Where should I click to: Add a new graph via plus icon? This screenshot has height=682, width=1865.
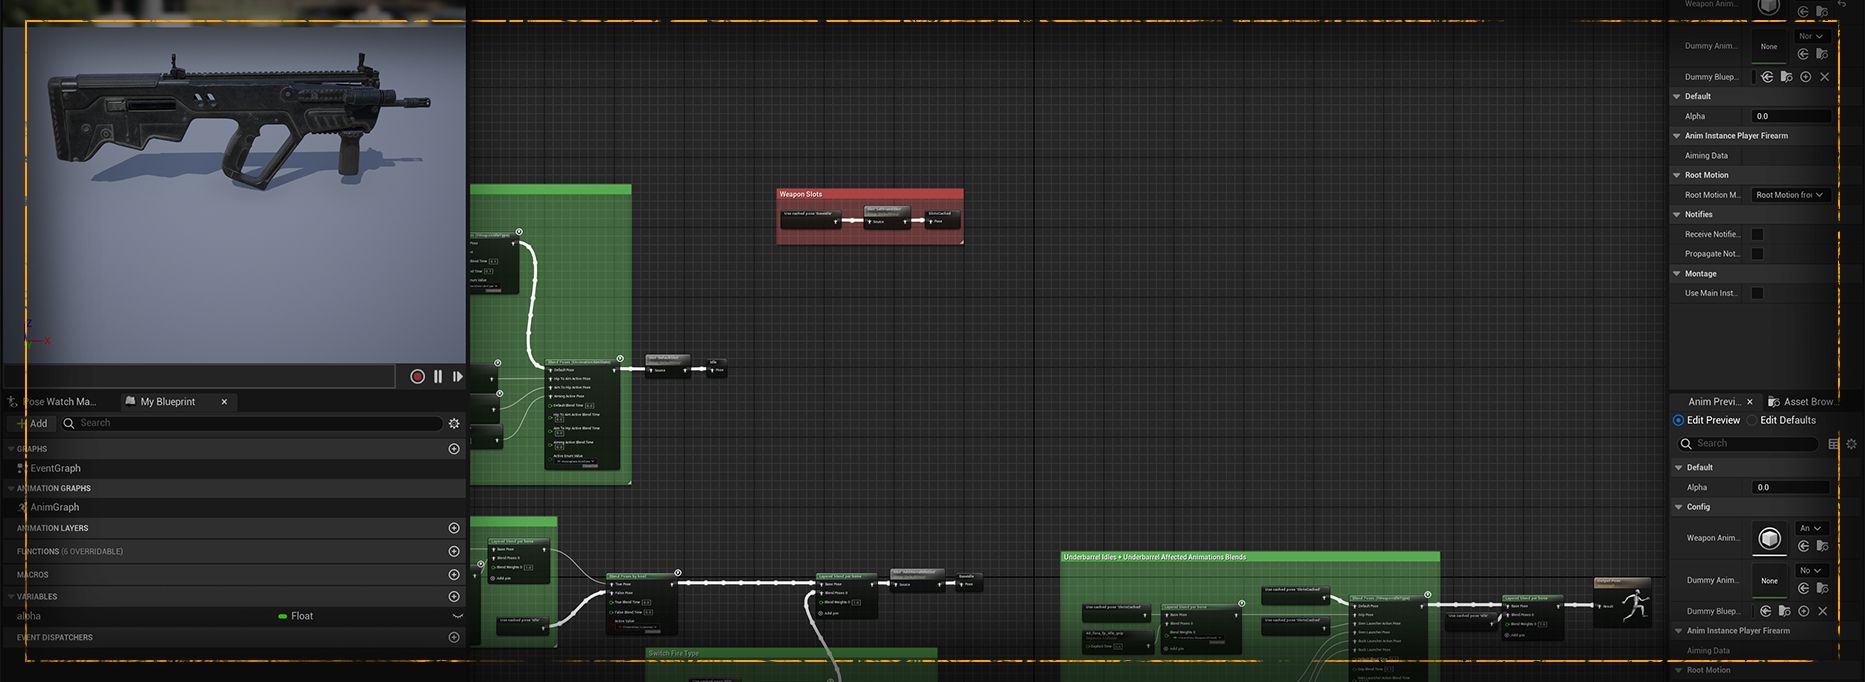[454, 449]
